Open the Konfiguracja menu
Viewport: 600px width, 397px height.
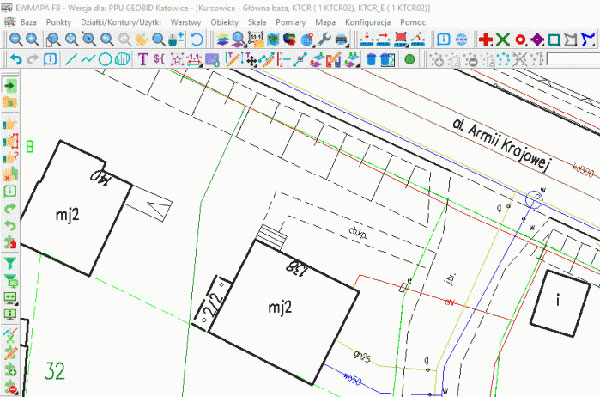[368, 23]
